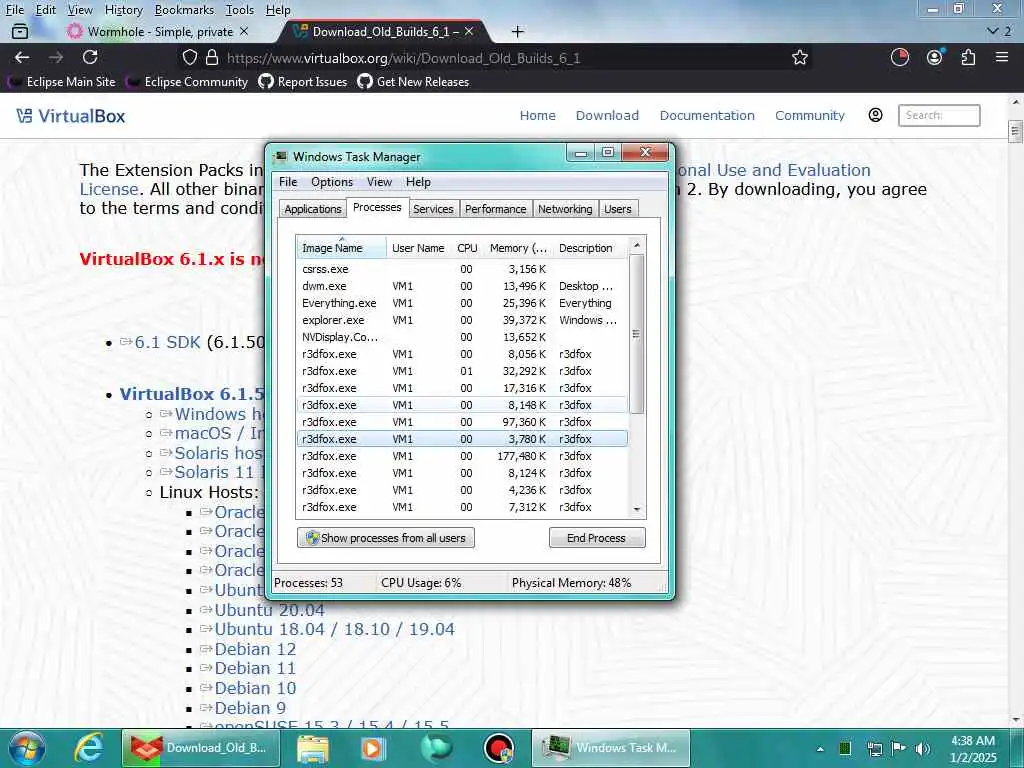Open the Eclipse Community bookmark
Screen dimensions: 1024x768
(188, 82)
